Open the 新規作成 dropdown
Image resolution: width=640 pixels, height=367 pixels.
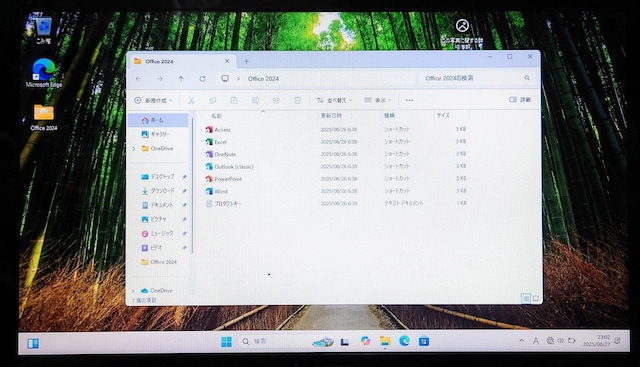tap(153, 100)
